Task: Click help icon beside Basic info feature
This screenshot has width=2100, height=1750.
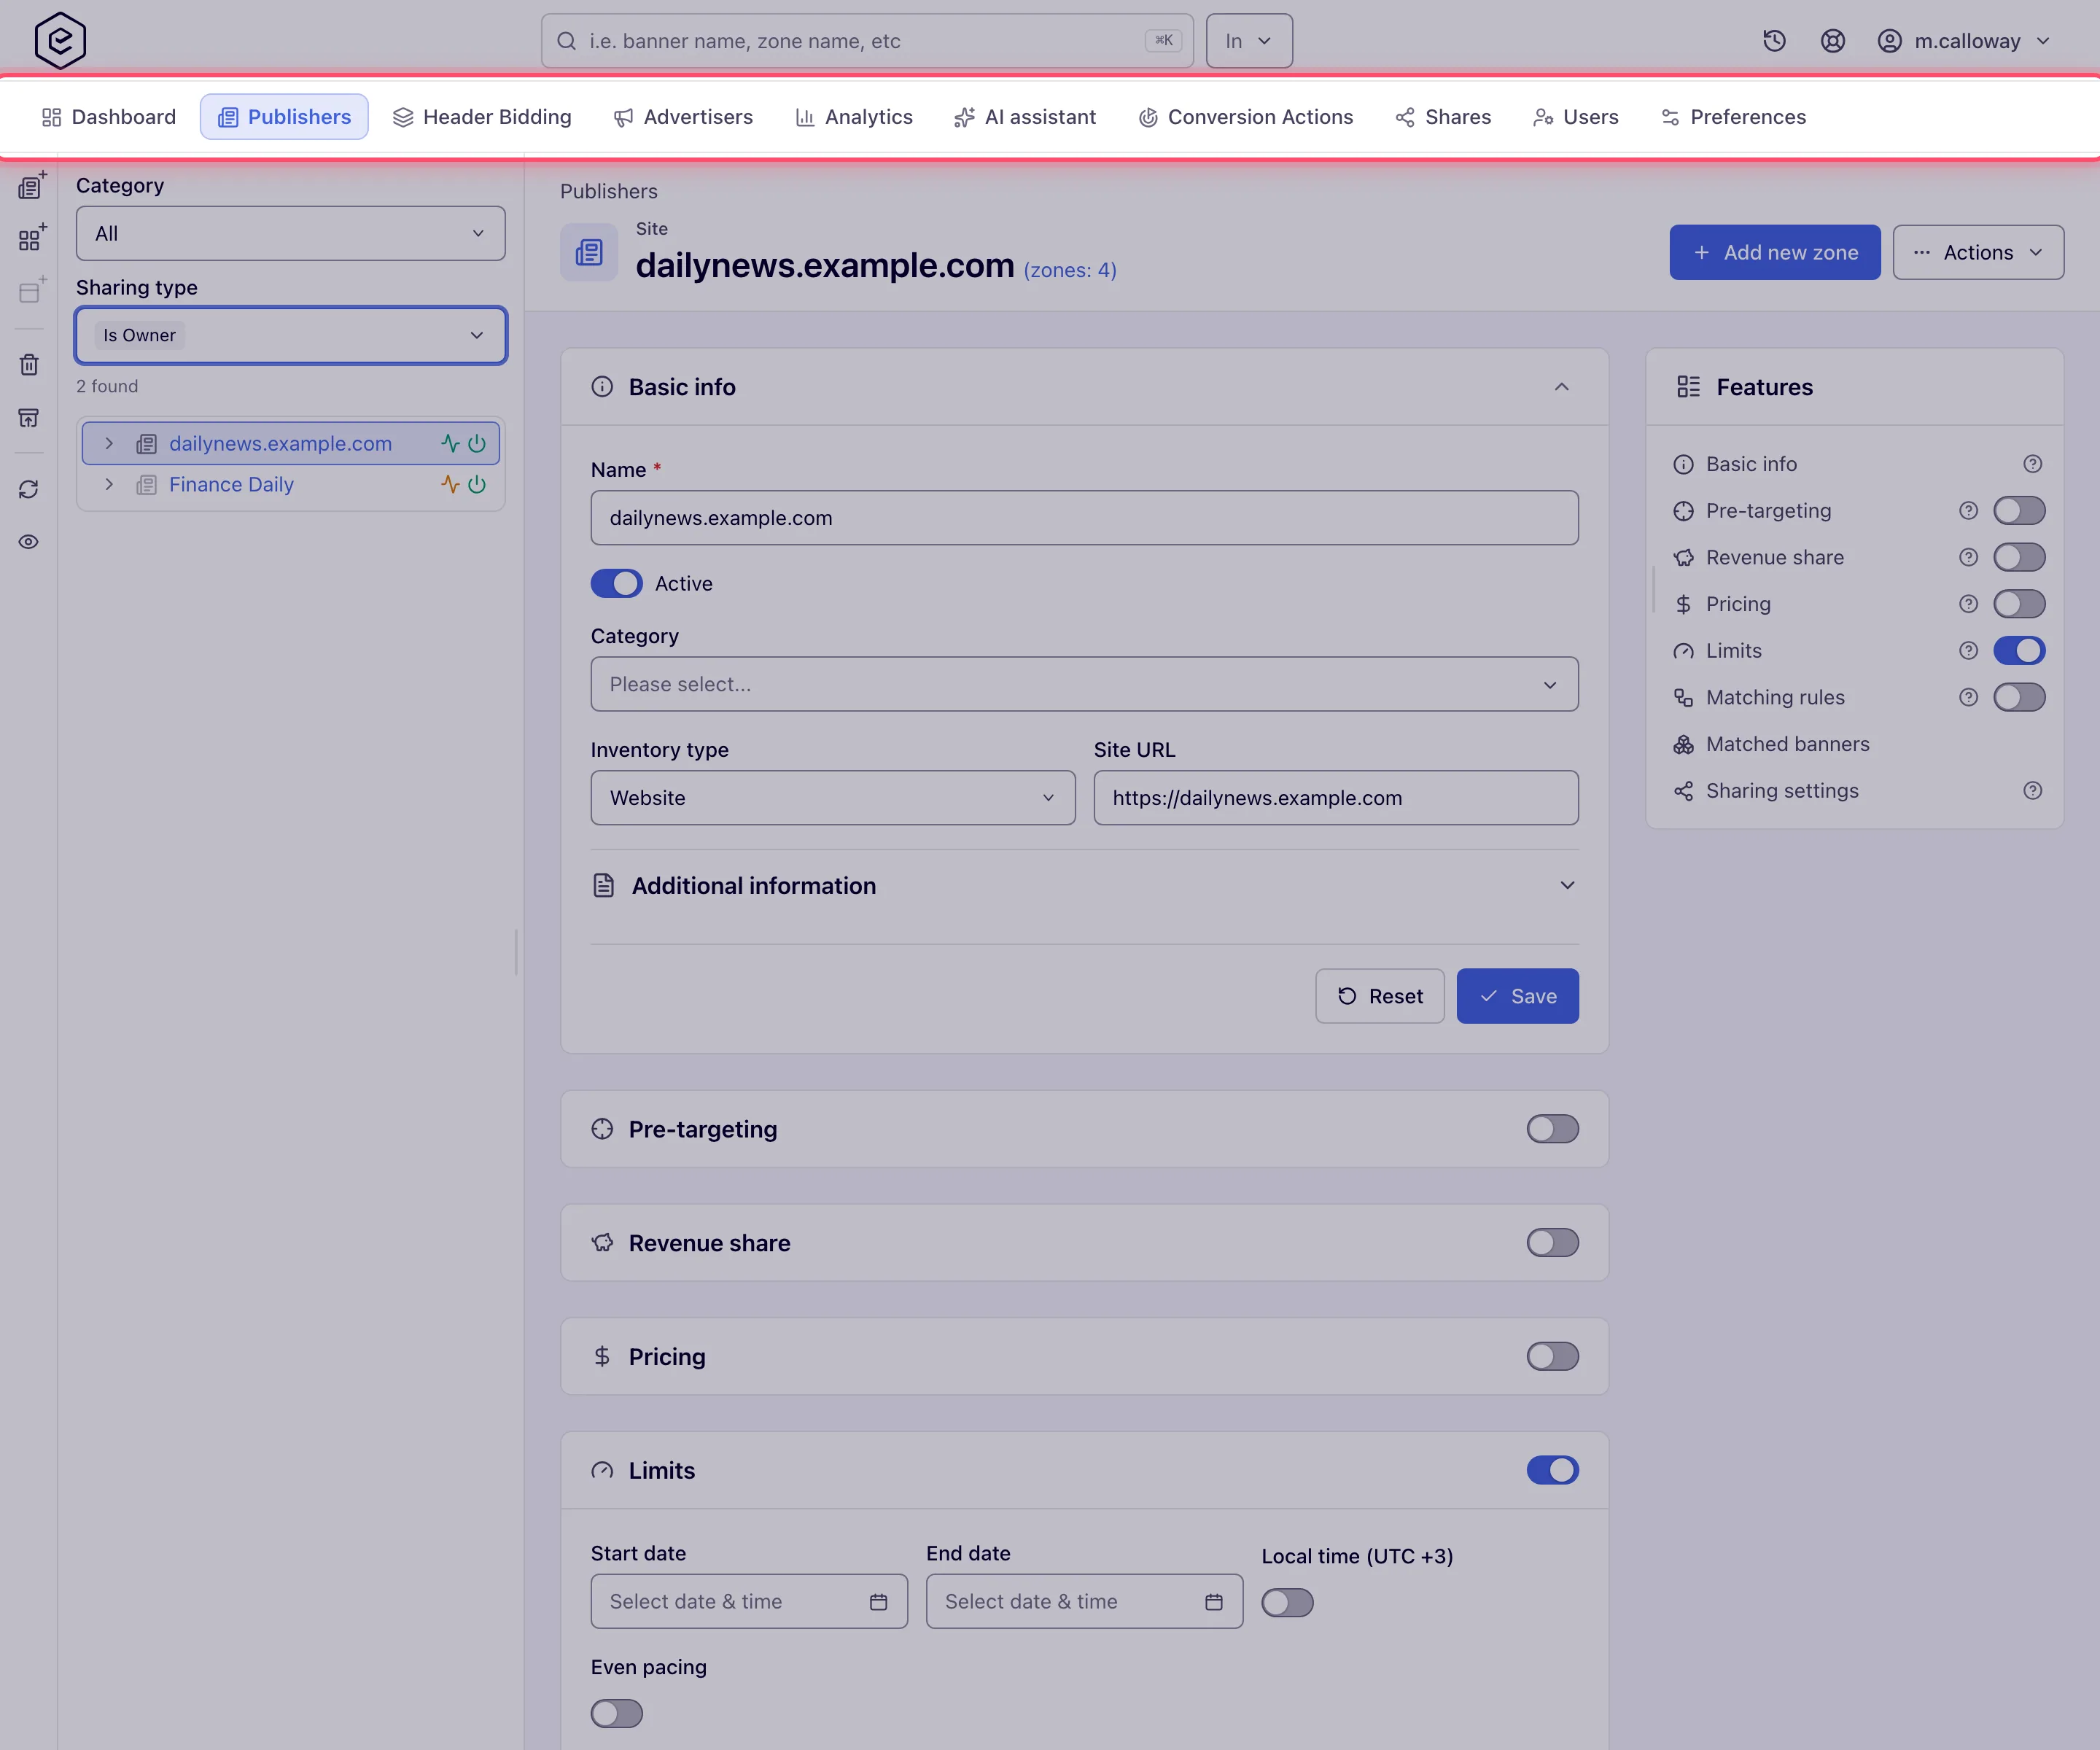Action: pos(2032,464)
